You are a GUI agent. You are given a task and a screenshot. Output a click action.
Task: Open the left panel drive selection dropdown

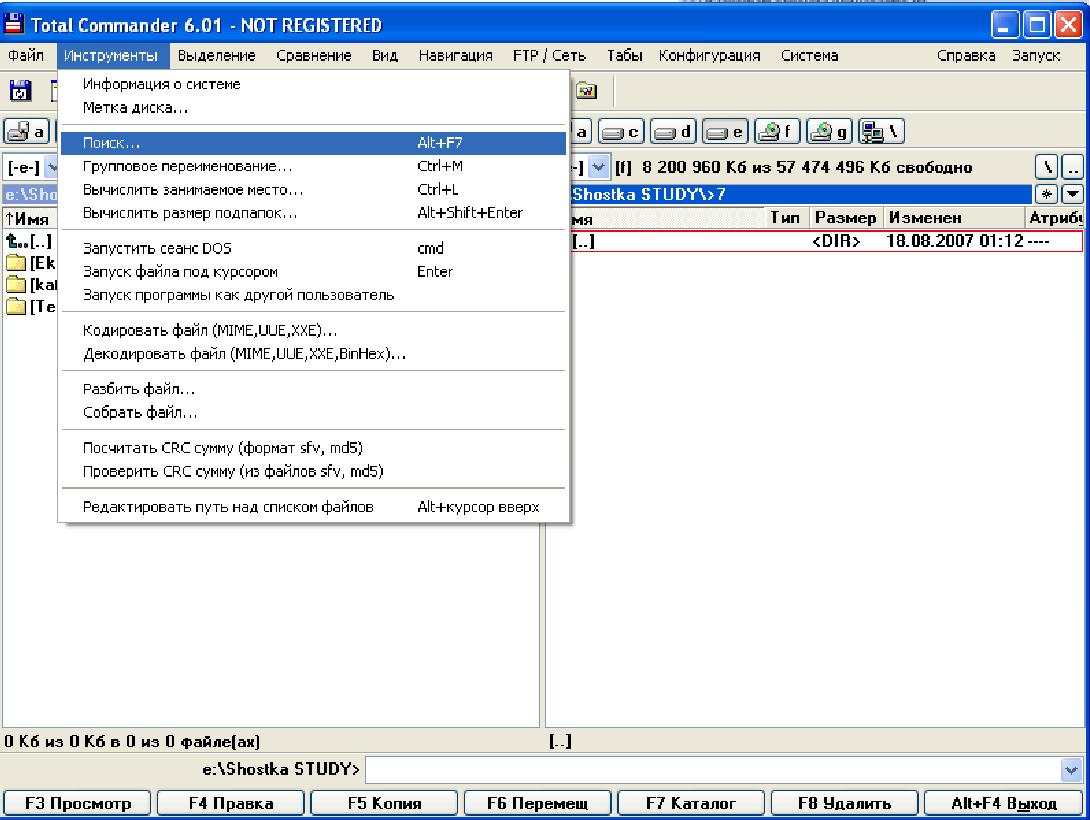tap(51, 167)
